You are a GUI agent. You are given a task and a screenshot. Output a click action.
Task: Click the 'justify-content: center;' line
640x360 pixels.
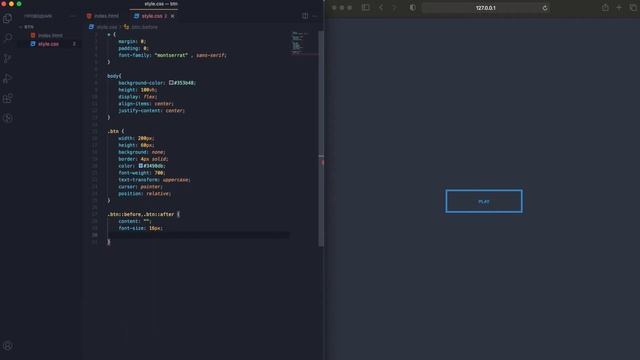point(151,111)
